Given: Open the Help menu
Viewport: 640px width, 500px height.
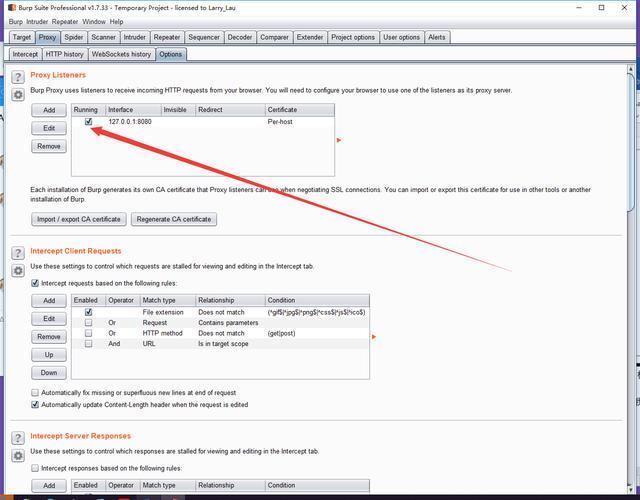Looking at the screenshot, I should pyautogui.click(x=116, y=22).
